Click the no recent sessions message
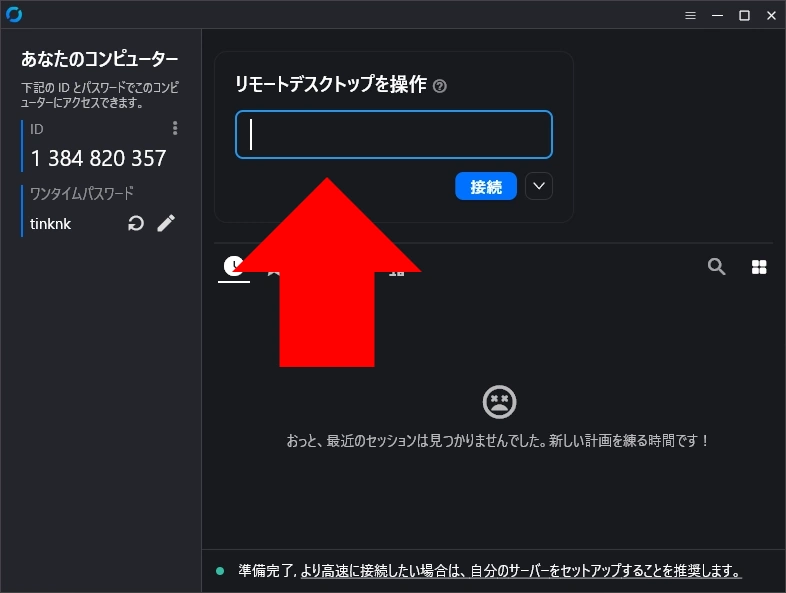786x593 pixels. tap(498, 441)
